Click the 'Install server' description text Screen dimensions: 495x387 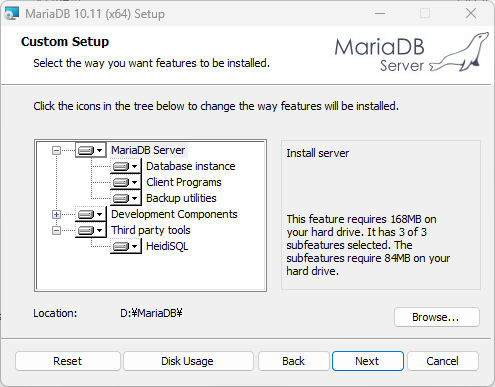click(x=317, y=153)
